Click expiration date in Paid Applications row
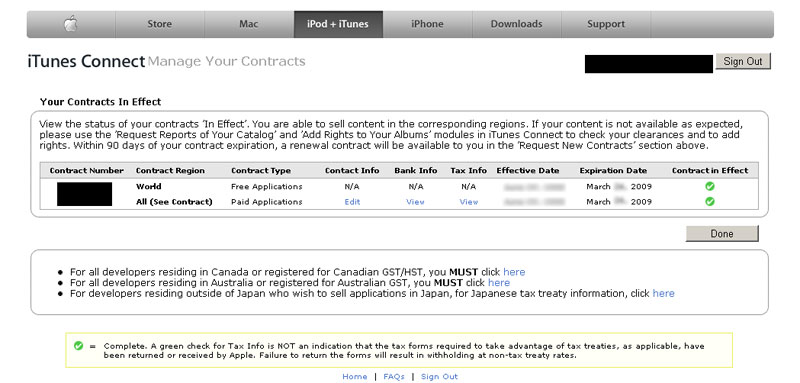 pyautogui.click(x=619, y=202)
